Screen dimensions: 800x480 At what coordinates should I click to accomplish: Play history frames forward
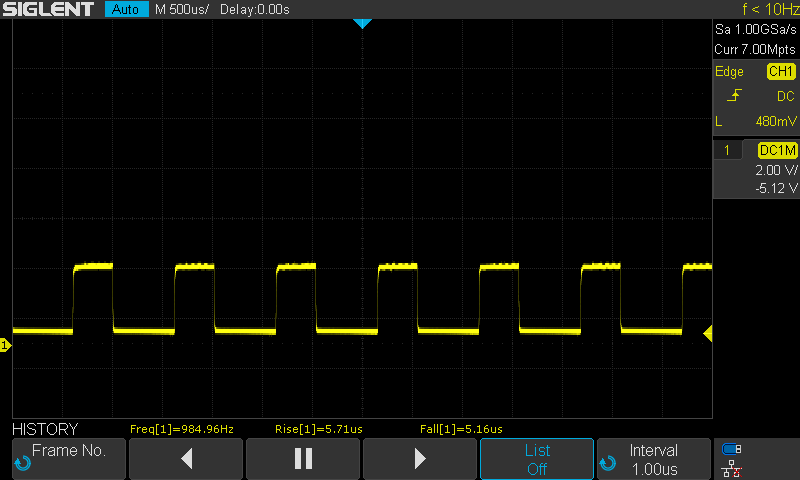coord(420,459)
